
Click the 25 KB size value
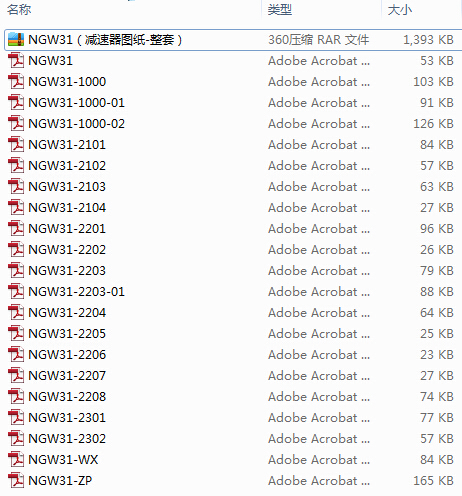pos(437,333)
